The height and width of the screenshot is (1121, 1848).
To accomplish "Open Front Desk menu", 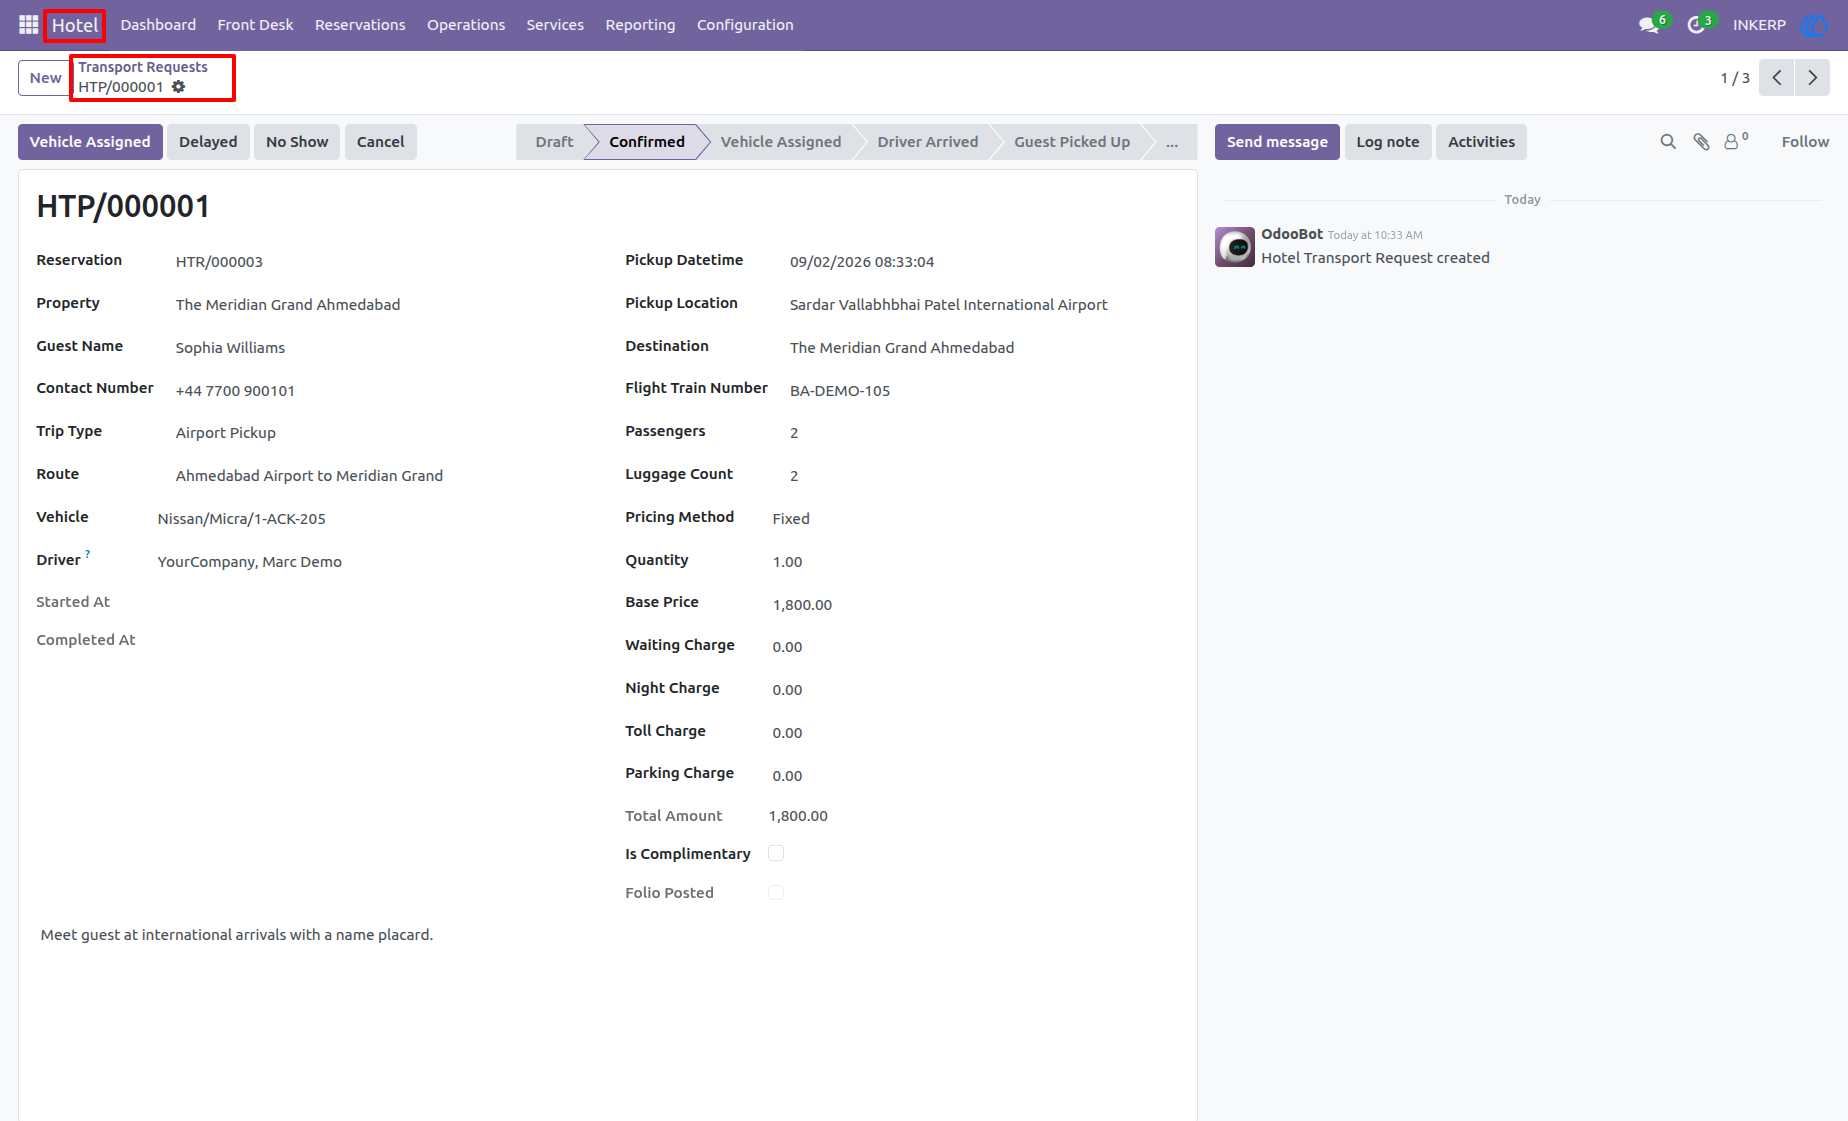I will 255,25.
